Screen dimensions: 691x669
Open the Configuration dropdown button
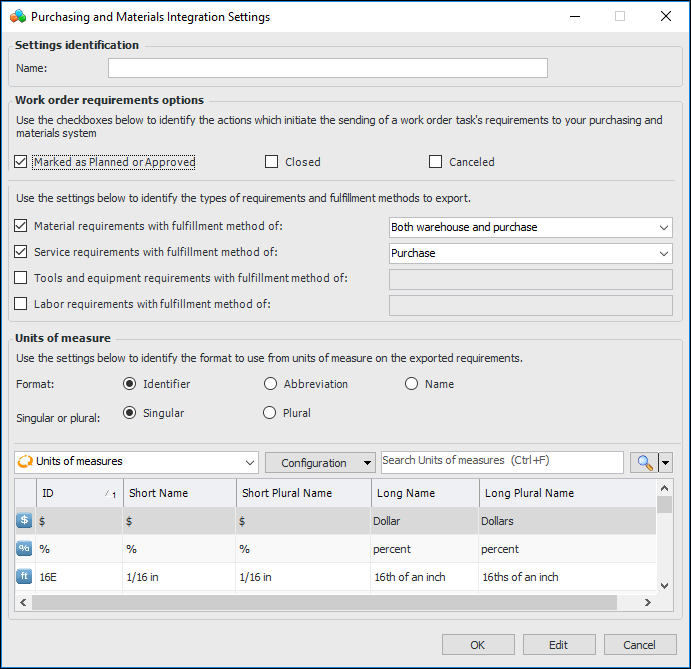320,463
